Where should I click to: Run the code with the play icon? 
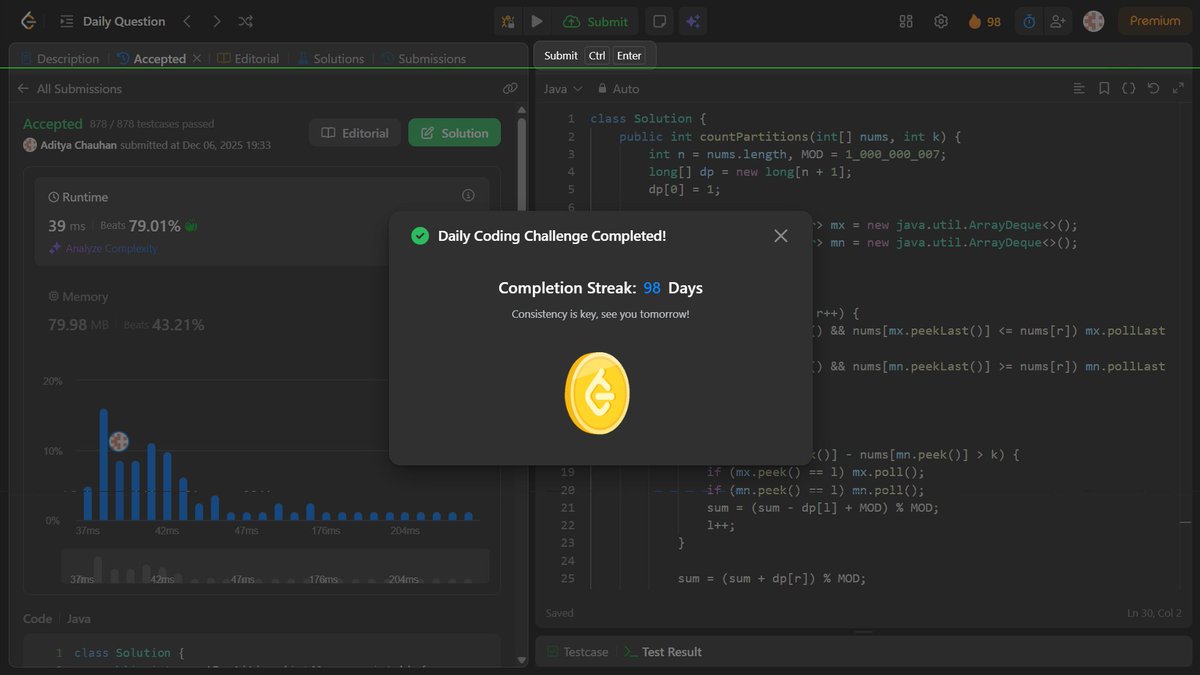point(537,21)
